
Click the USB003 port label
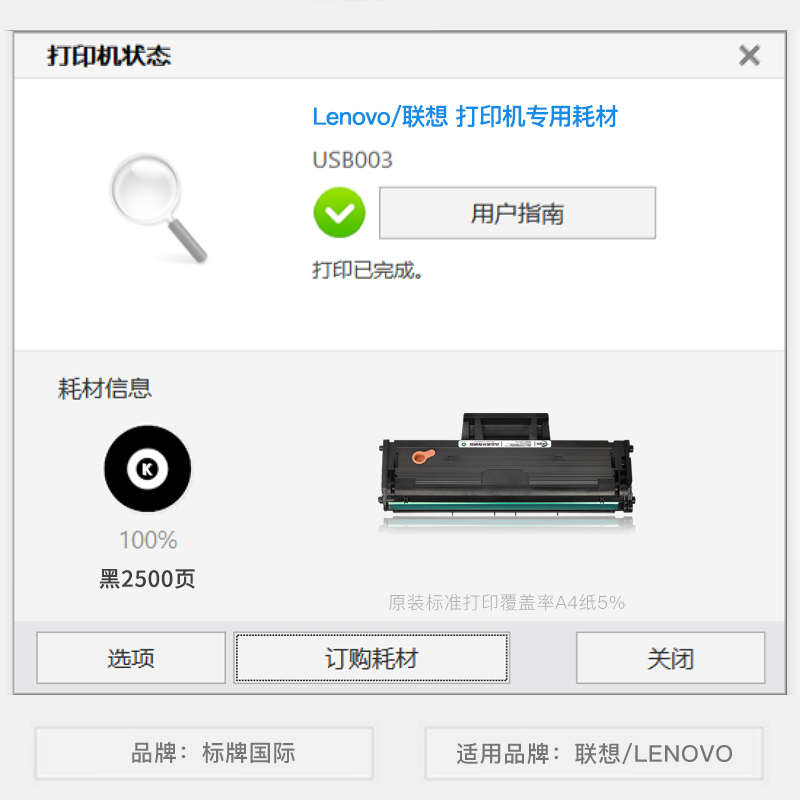click(353, 160)
